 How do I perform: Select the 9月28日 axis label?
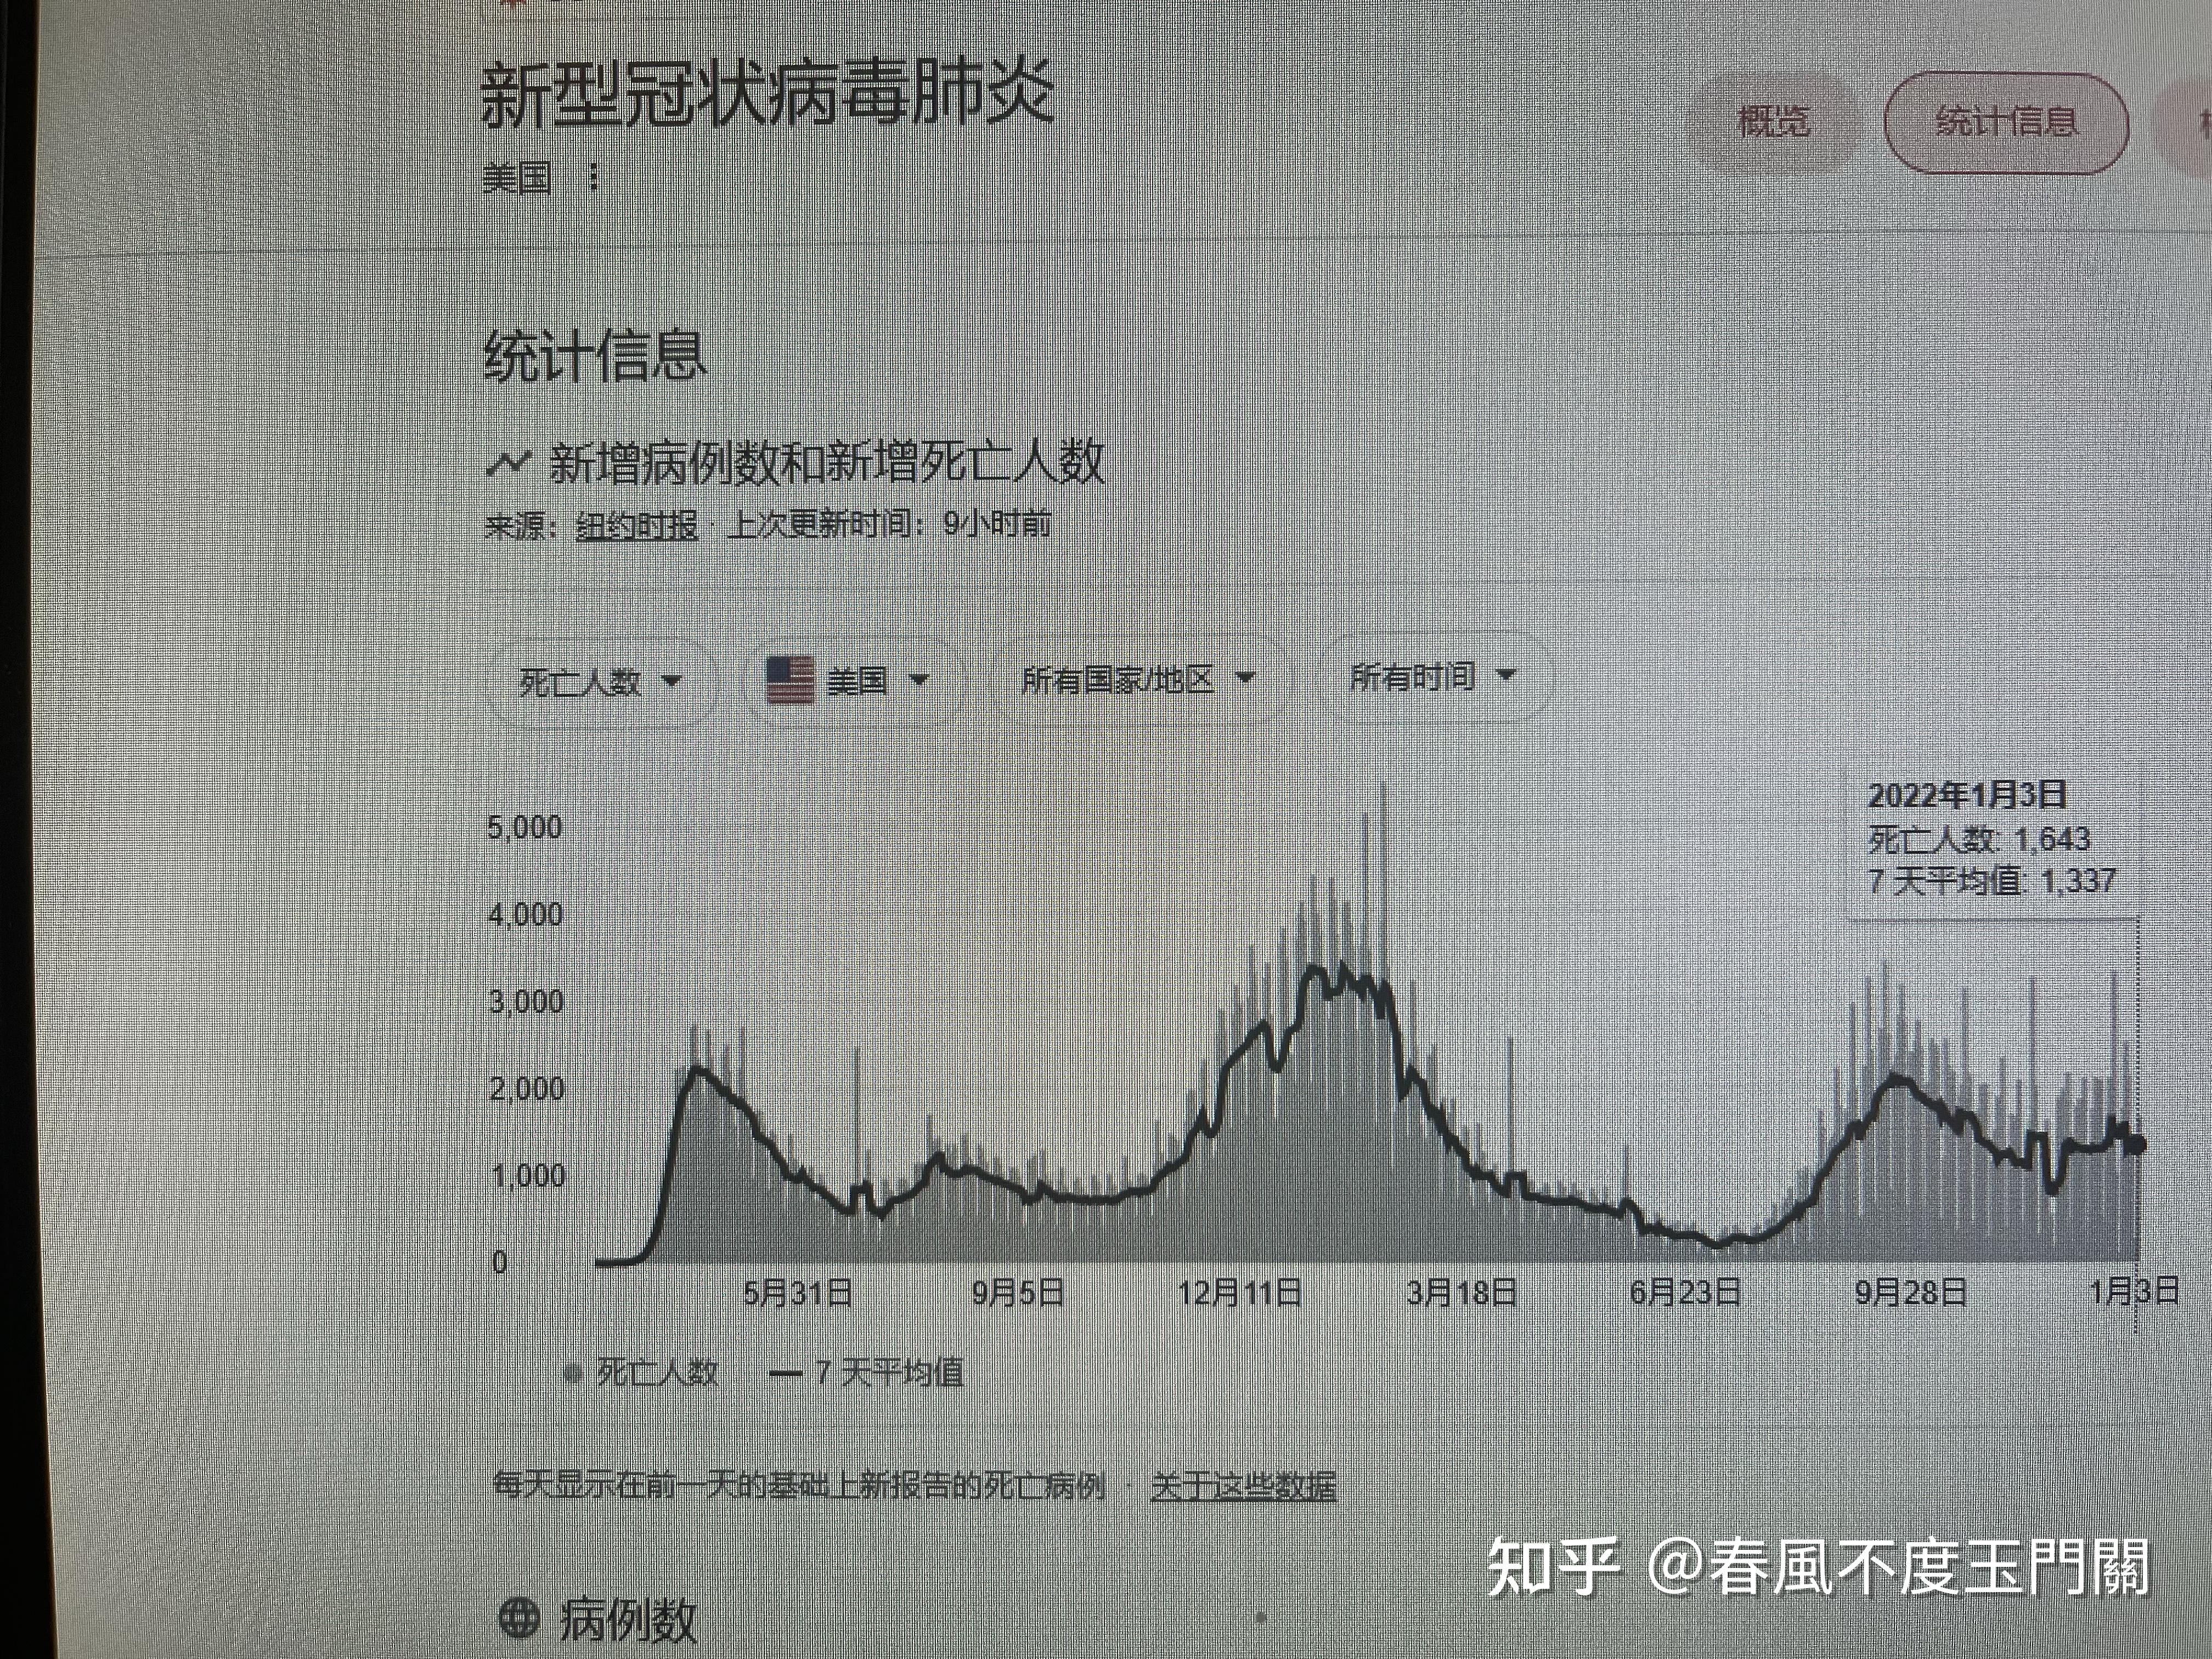1910,1292
